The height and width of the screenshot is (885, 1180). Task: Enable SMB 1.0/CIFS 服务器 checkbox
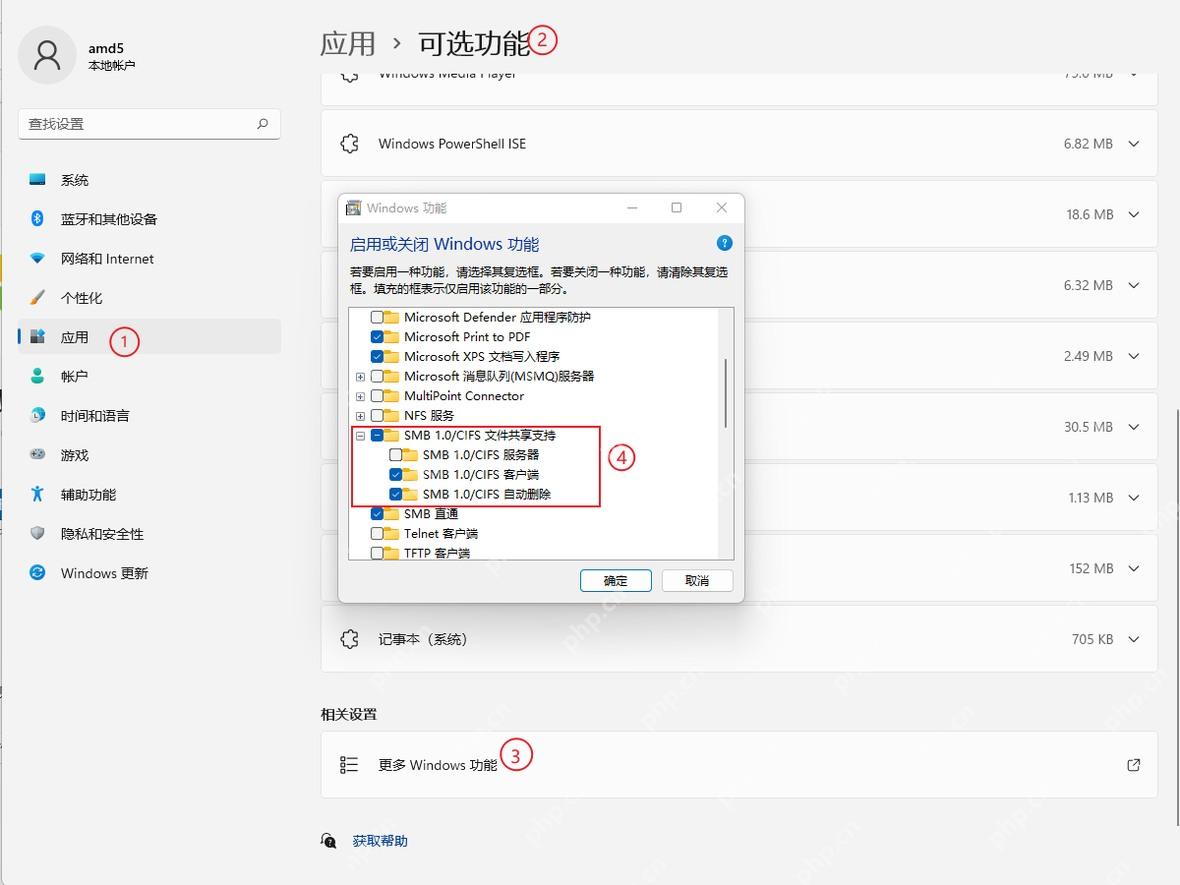tap(395, 455)
